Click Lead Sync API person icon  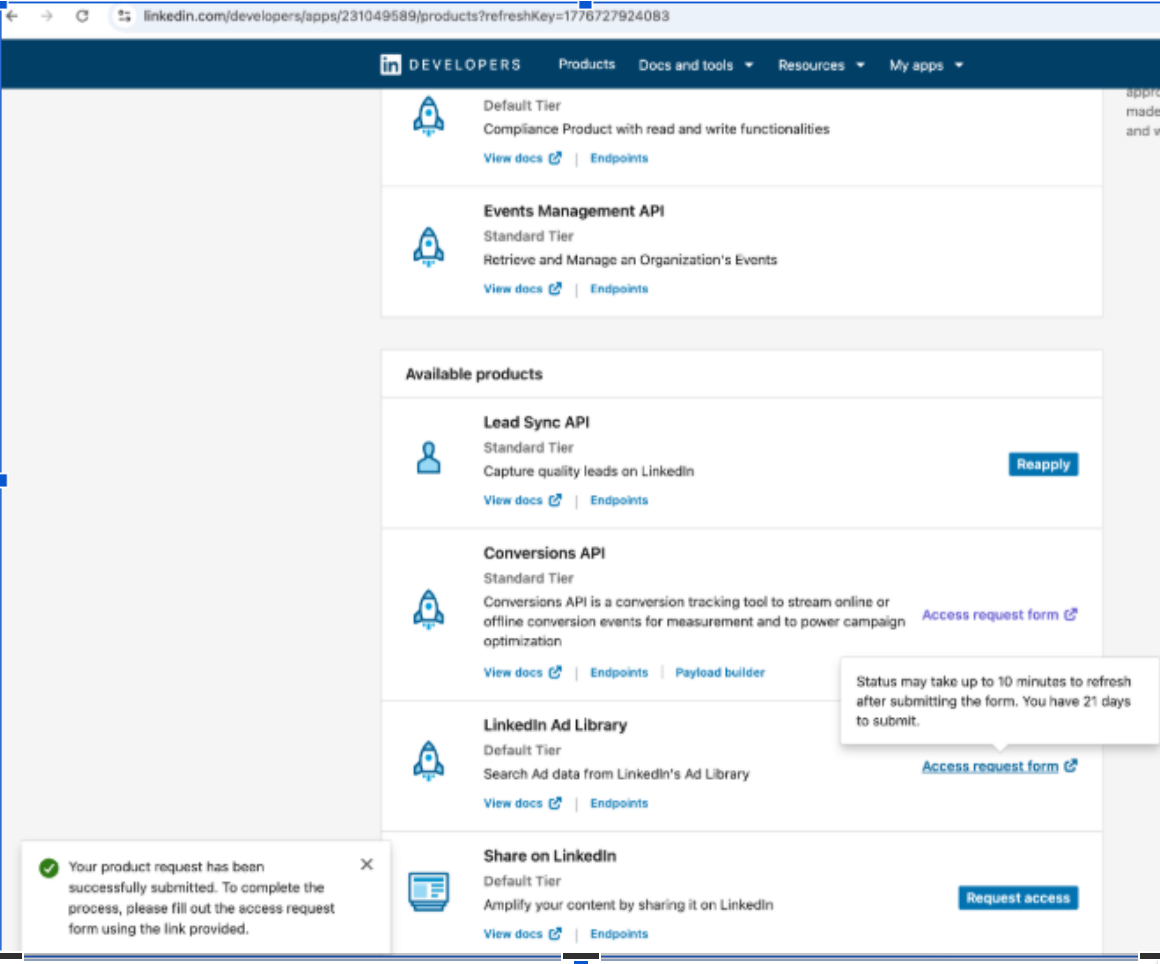pos(428,458)
